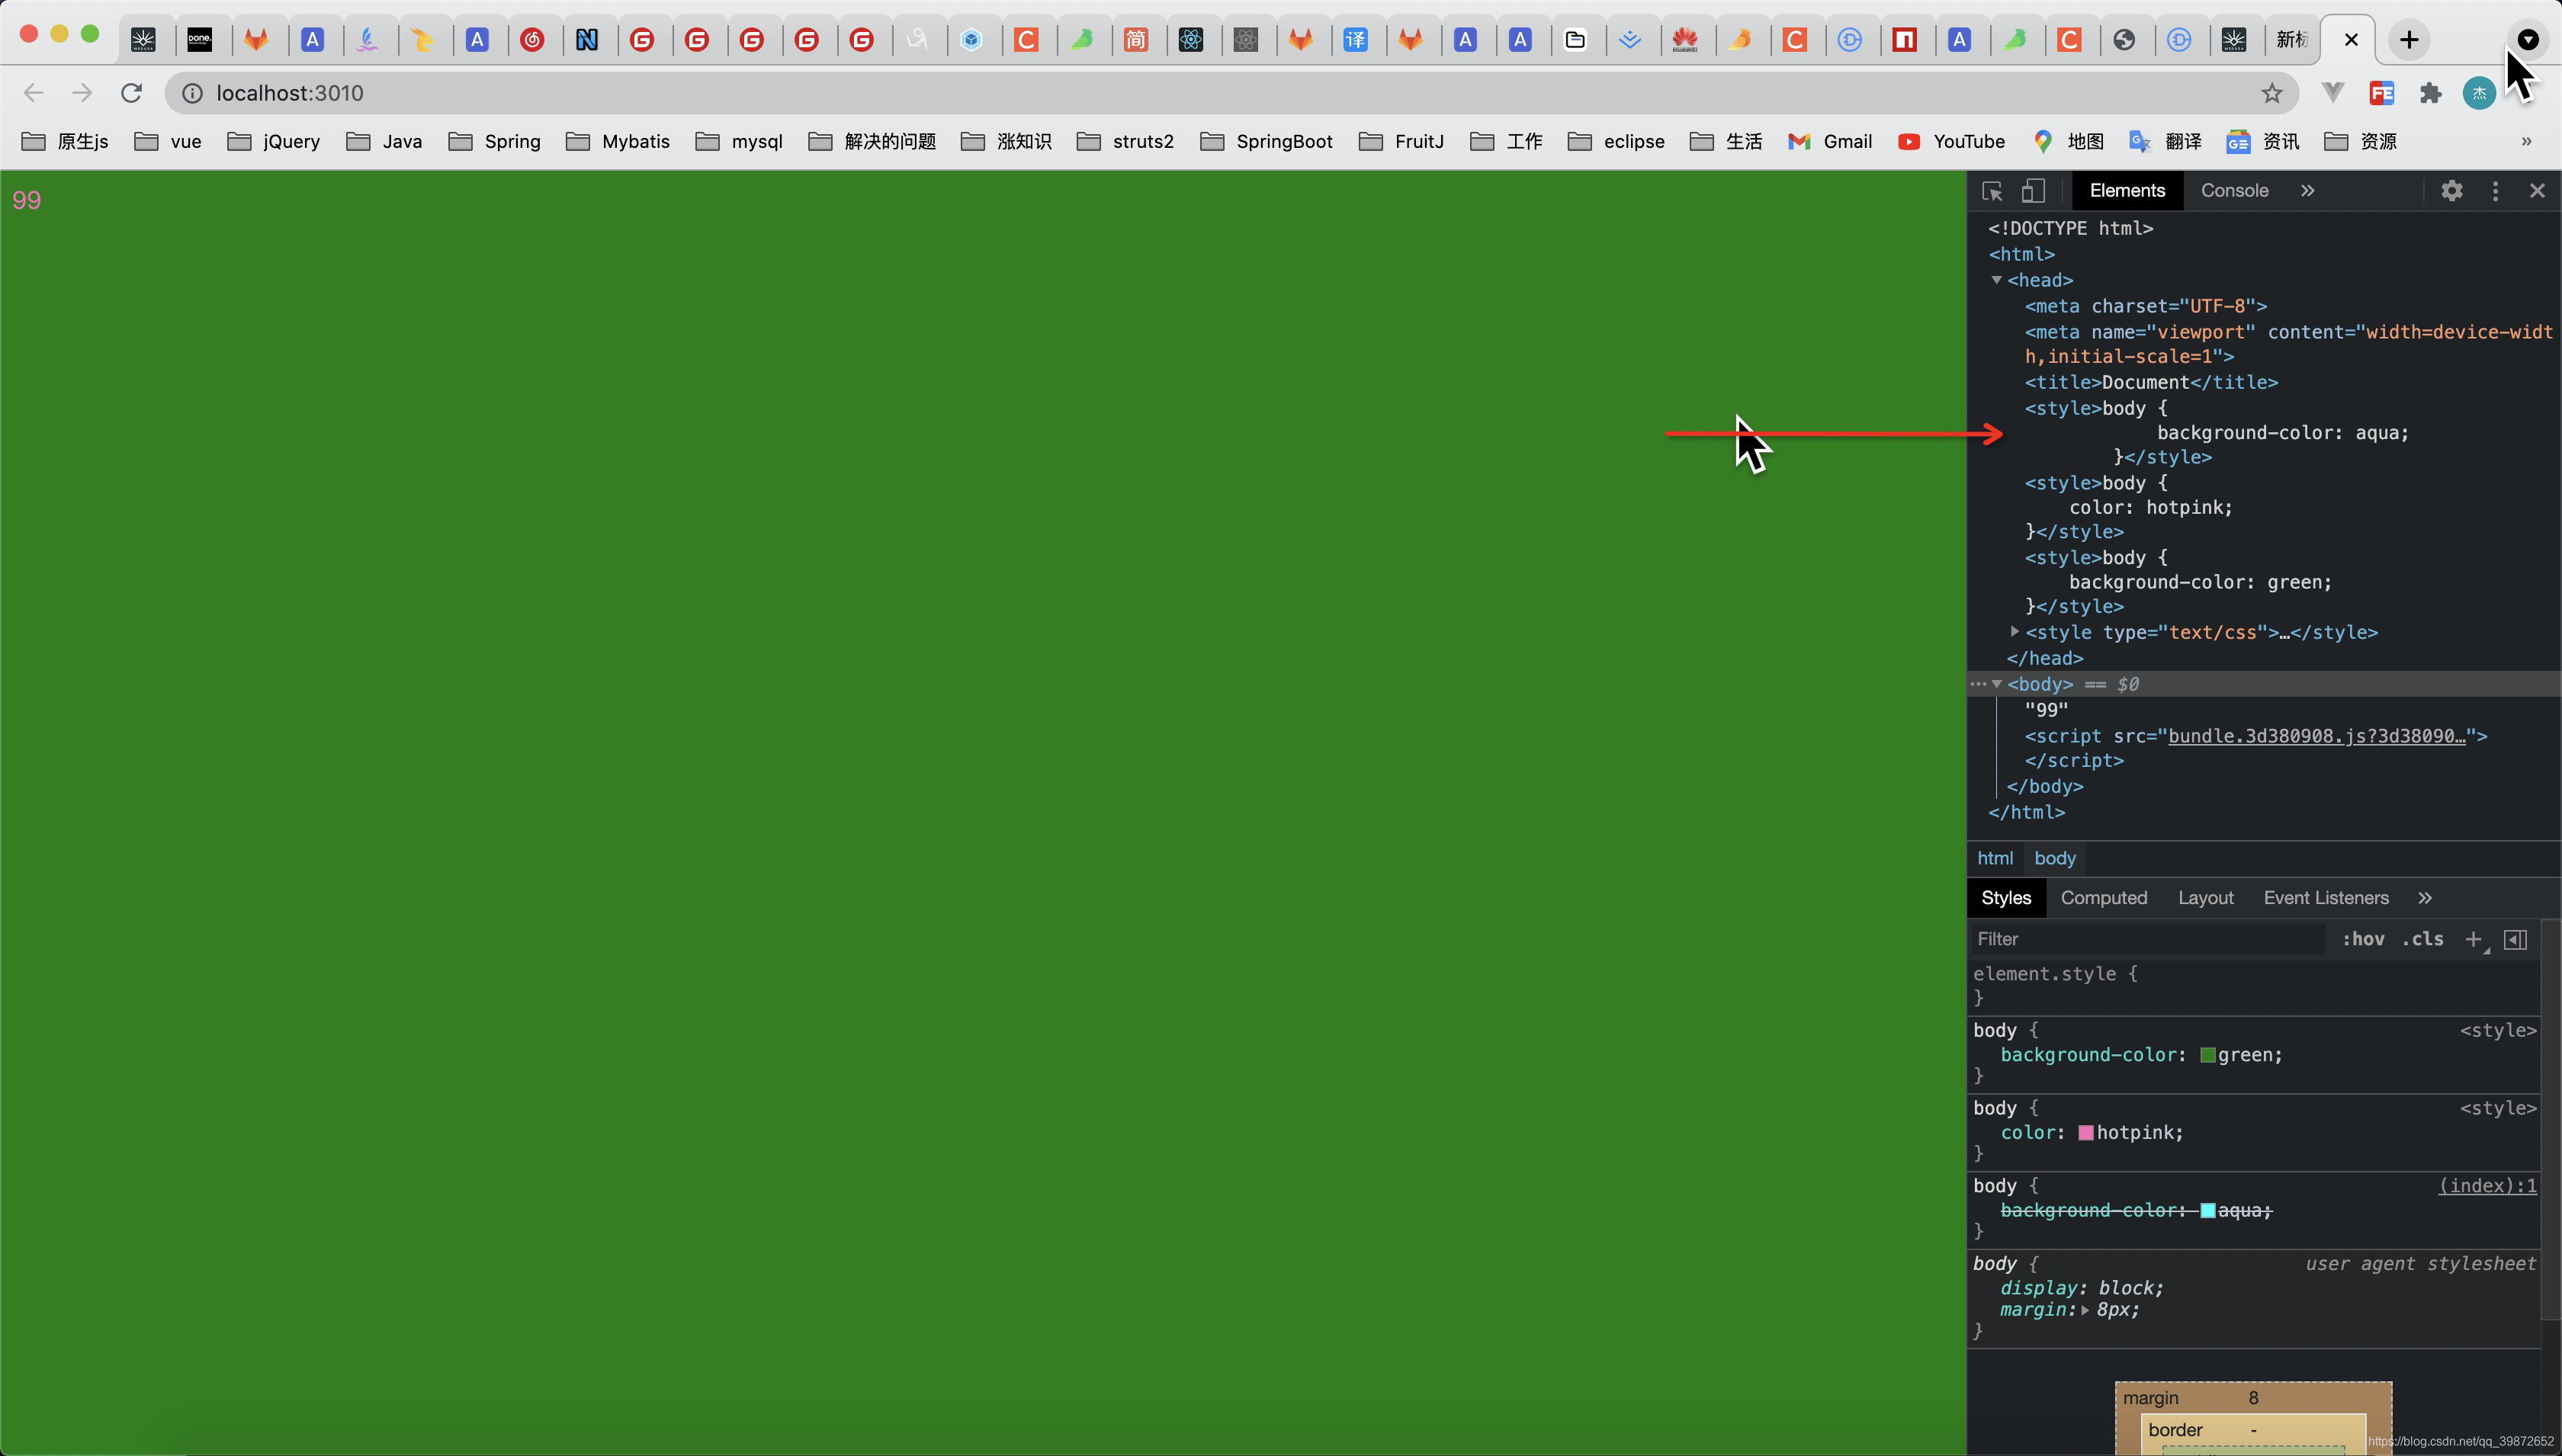This screenshot has width=2562, height=1456.
Task: Switch to the 新标 browser tab
Action: tap(2290, 40)
